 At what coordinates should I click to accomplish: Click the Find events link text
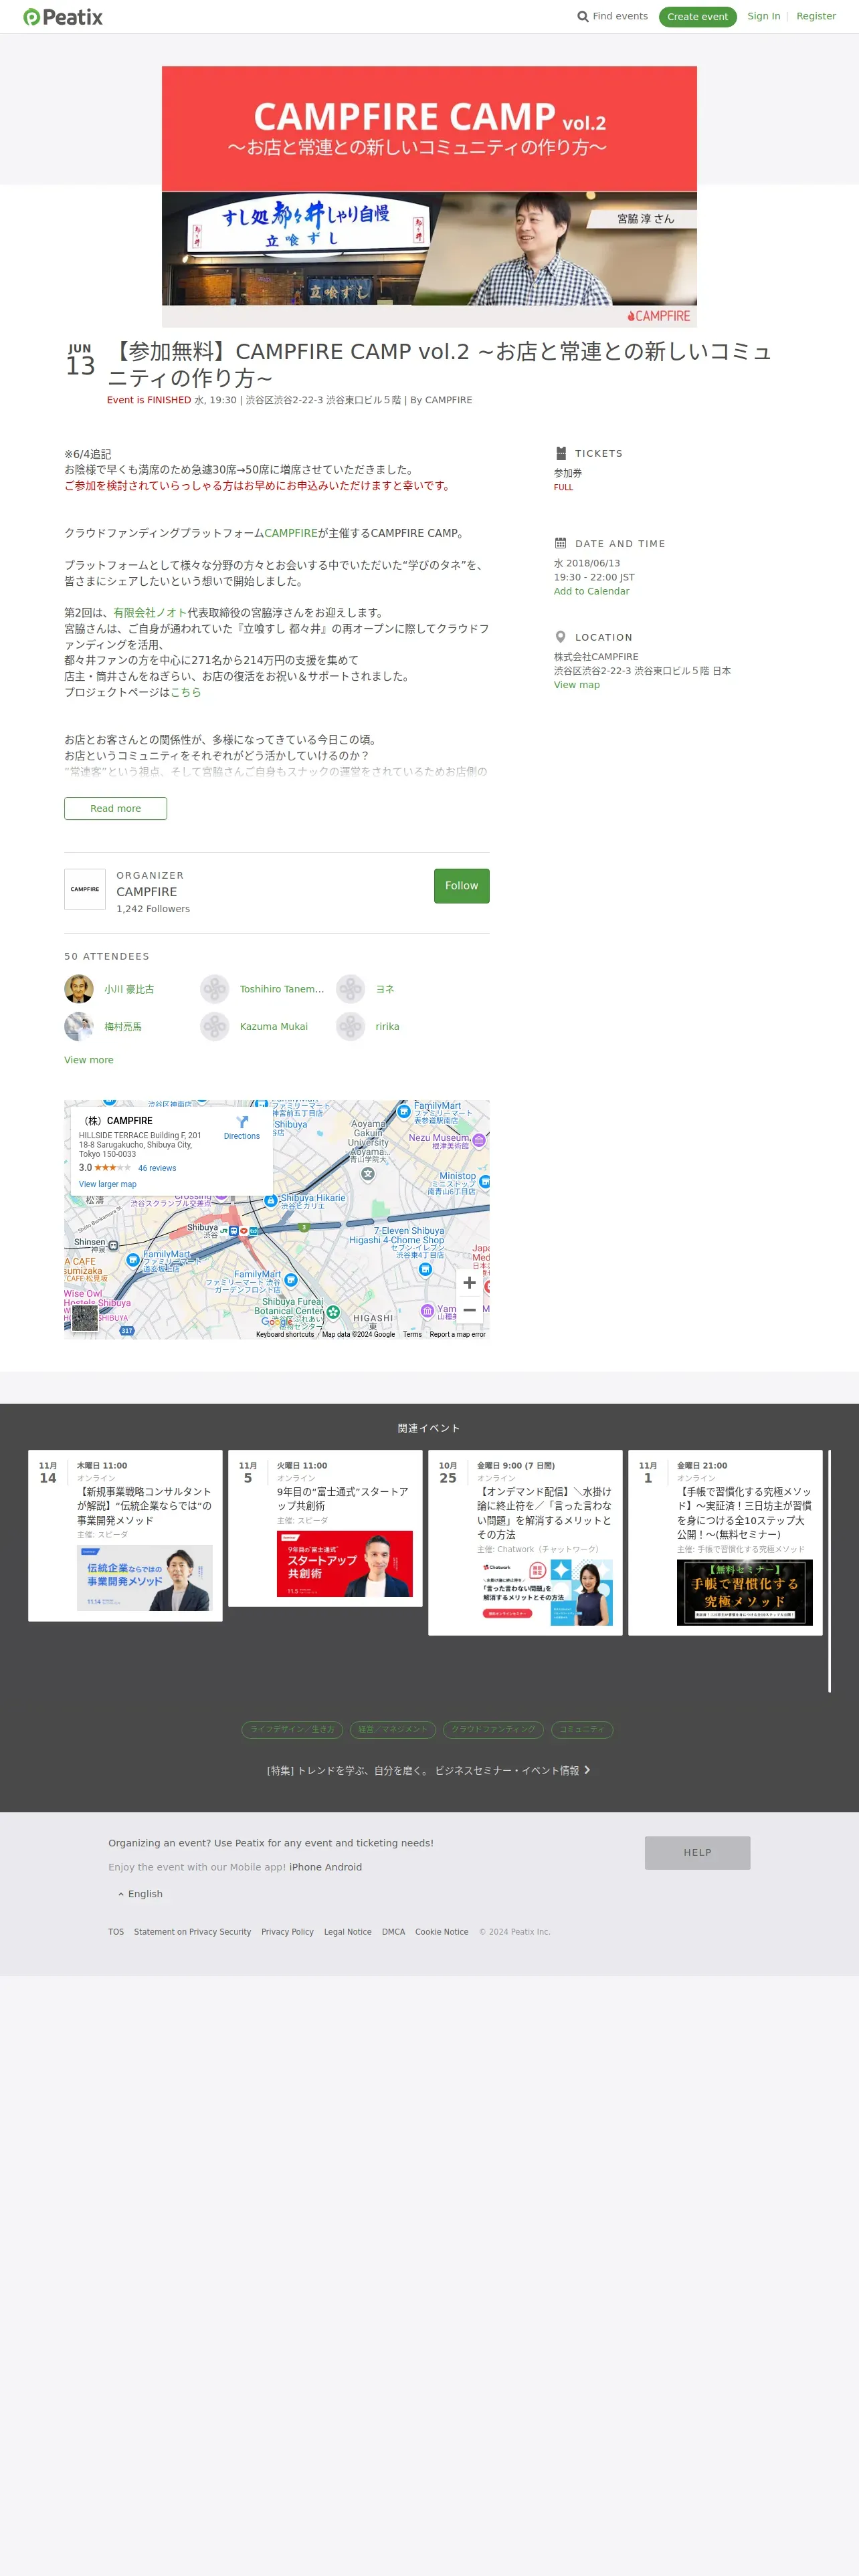[620, 16]
